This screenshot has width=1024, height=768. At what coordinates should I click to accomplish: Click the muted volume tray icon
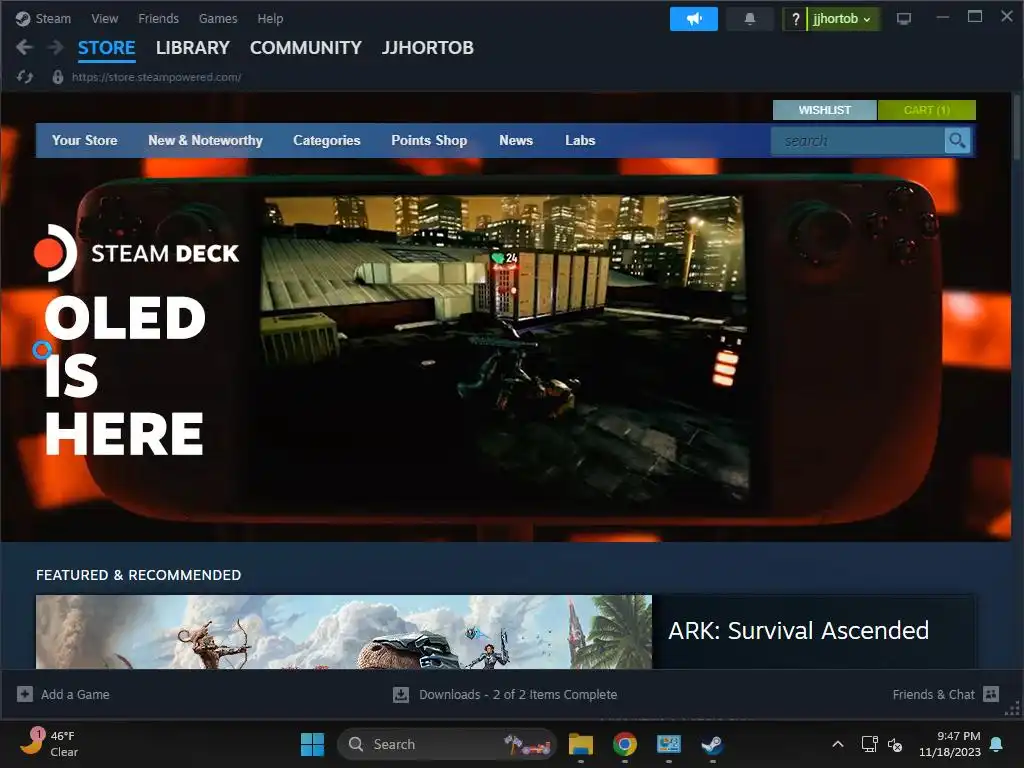pyautogui.click(x=895, y=744)
